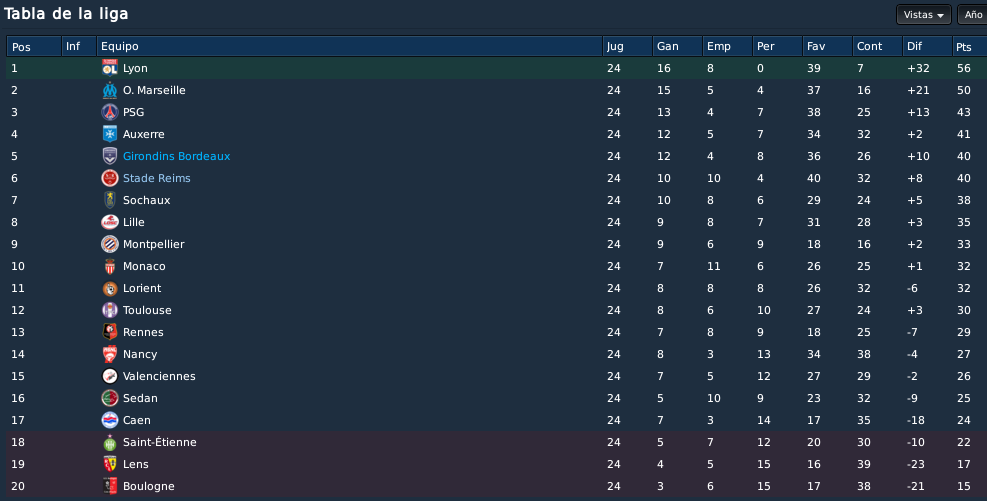Click the Monaco club crest icon
Screen dimensions: 987x501
(110, 266)
